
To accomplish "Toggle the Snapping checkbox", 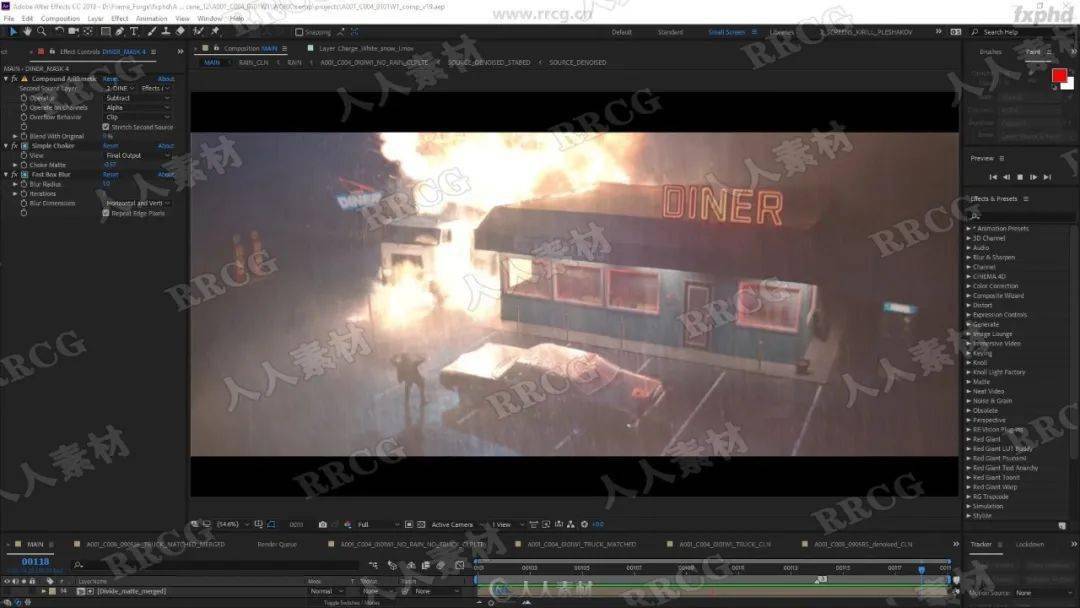I will tap(299, 32).
